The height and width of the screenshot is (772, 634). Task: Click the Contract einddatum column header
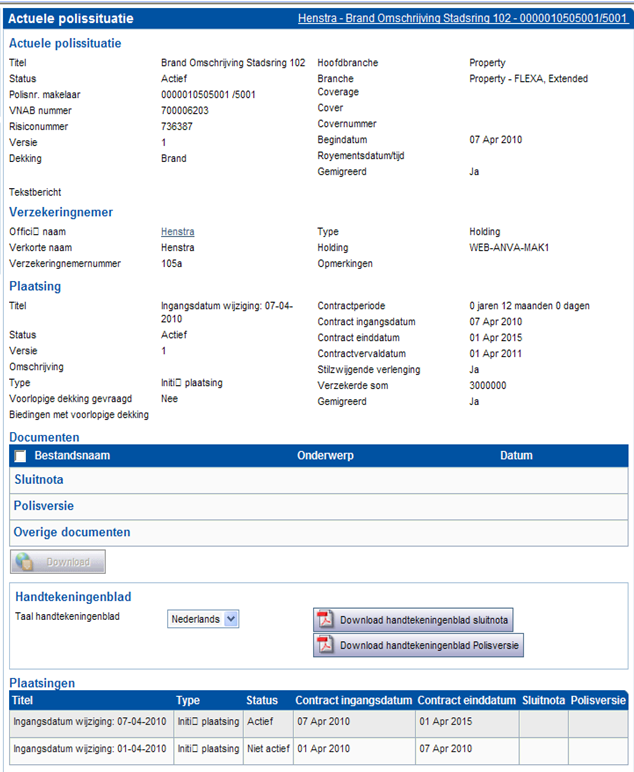tap(466, 701)
